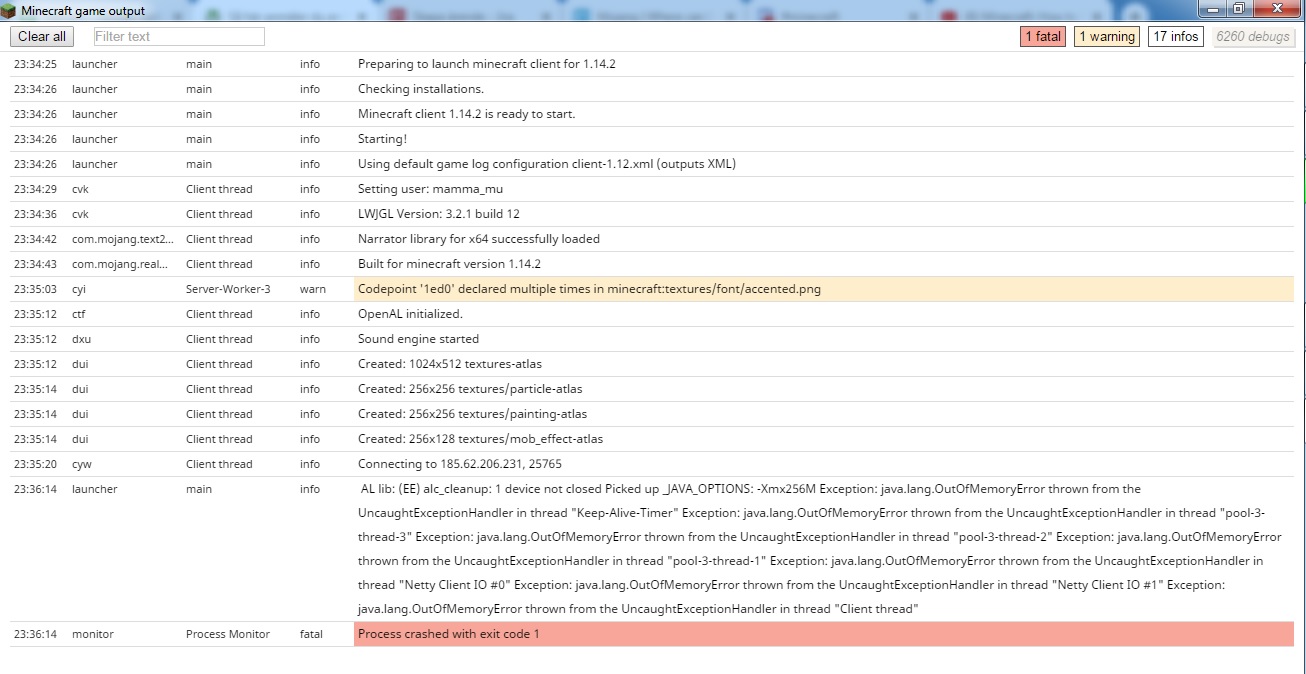This screenshot has width=1306, height=674.
Task: Select the 'LWJGL Version: 3.2.1 build 12' entry
Action: click(x=438, y=214)
